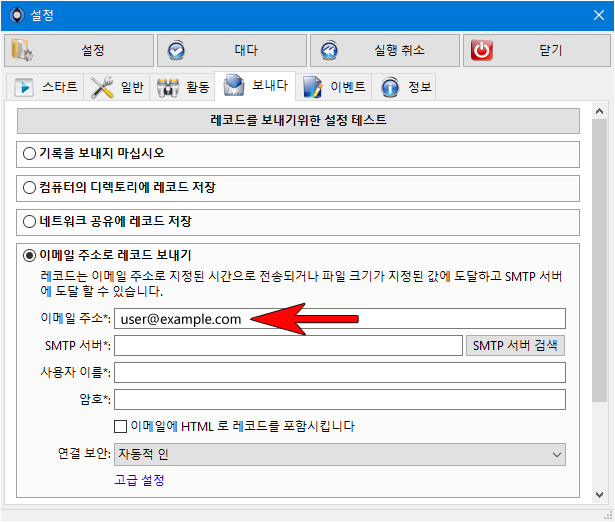Open the 스타트 tab
The width and height of the screenshot is (615, 522).
pyautogui.click(x=45, y=87)
